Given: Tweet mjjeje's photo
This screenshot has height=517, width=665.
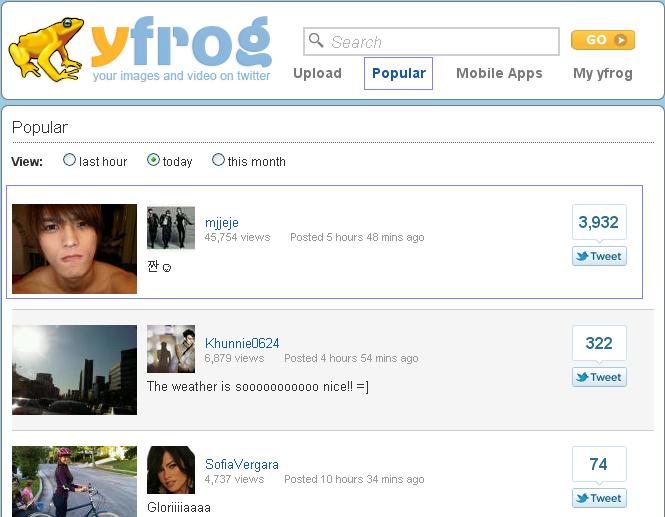Looking at the screenshot, I should click(x=599, y=256).
